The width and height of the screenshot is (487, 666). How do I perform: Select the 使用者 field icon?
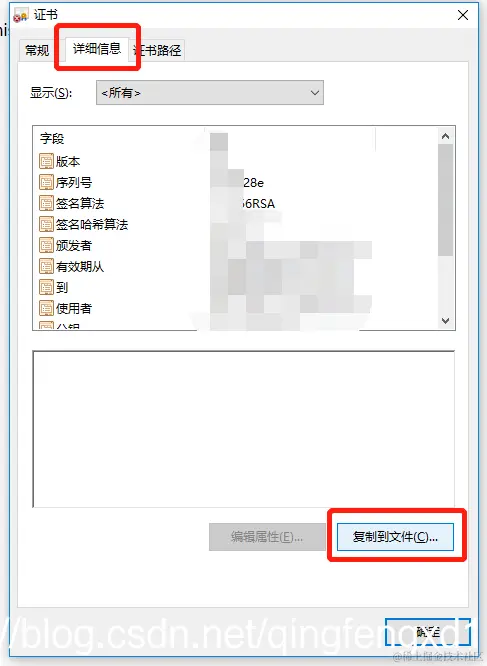(x=46, y=308)
